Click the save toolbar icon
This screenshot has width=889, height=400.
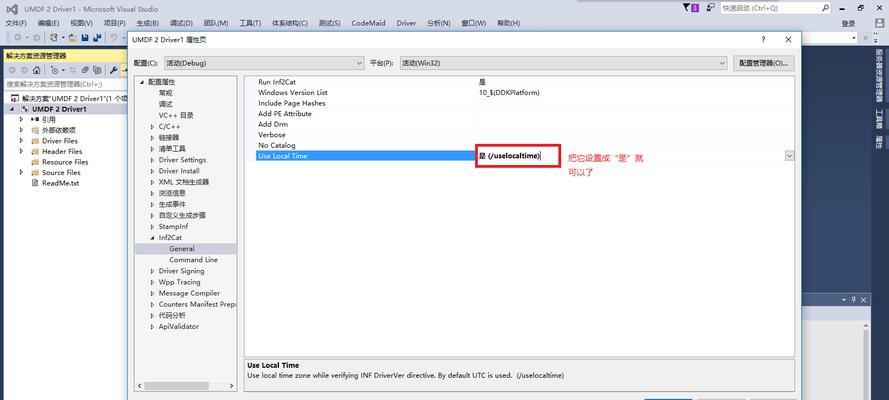click(x=85, y=37)
